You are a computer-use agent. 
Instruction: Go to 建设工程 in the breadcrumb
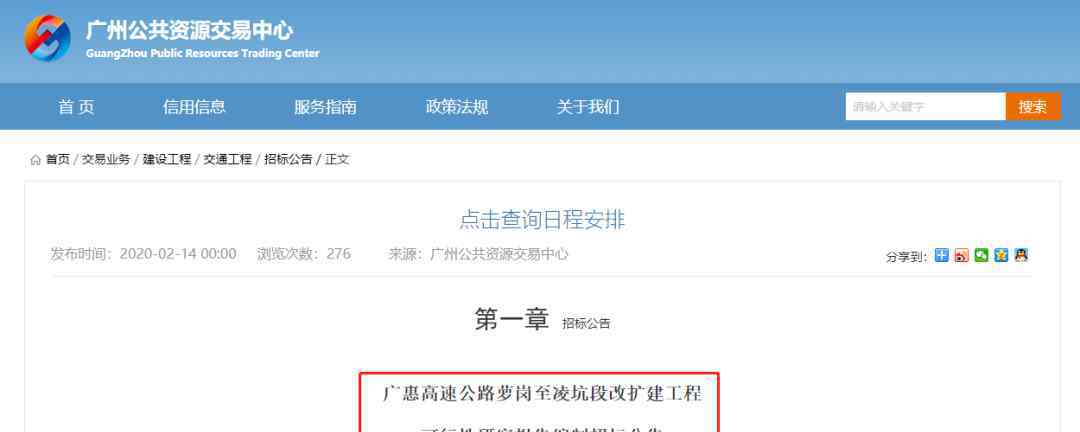(167, 160)
